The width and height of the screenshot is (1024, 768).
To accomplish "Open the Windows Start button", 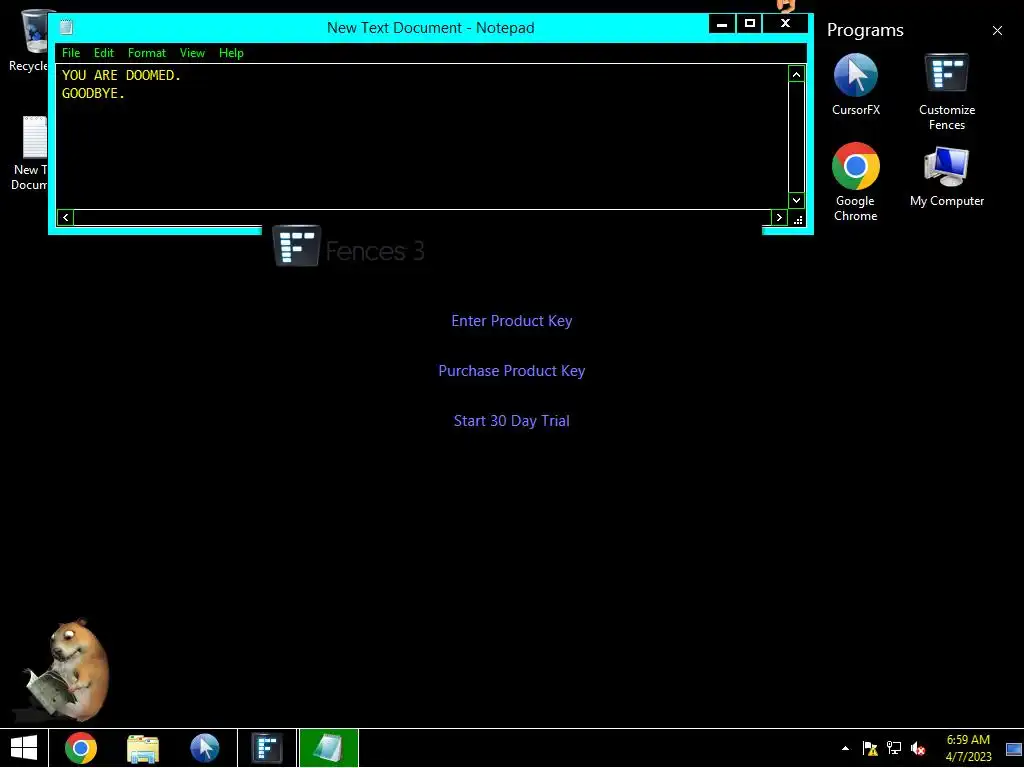I will click(24, 748).
